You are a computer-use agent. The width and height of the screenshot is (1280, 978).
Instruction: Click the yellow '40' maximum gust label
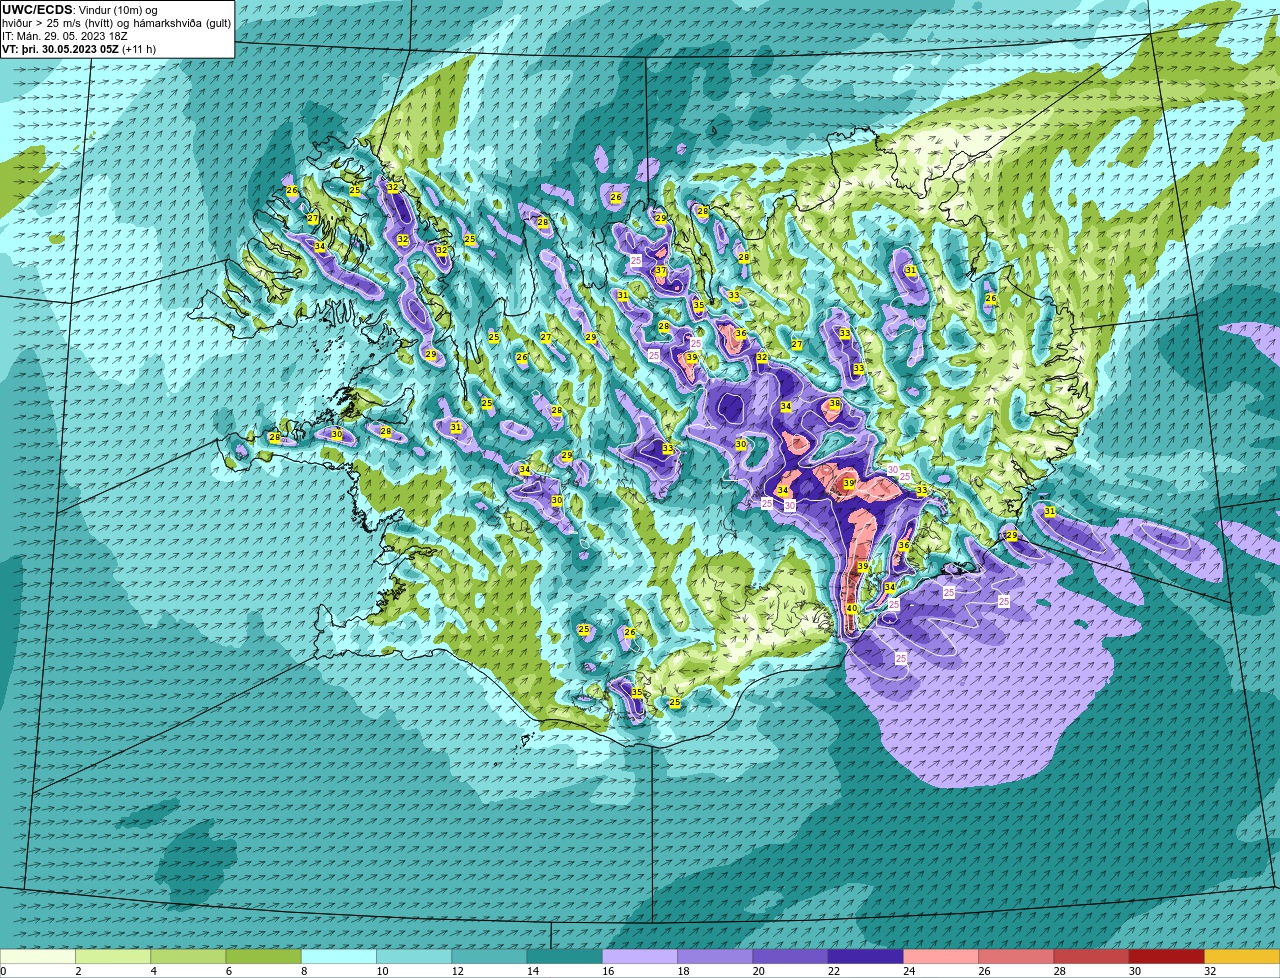(x=852, y=608)
